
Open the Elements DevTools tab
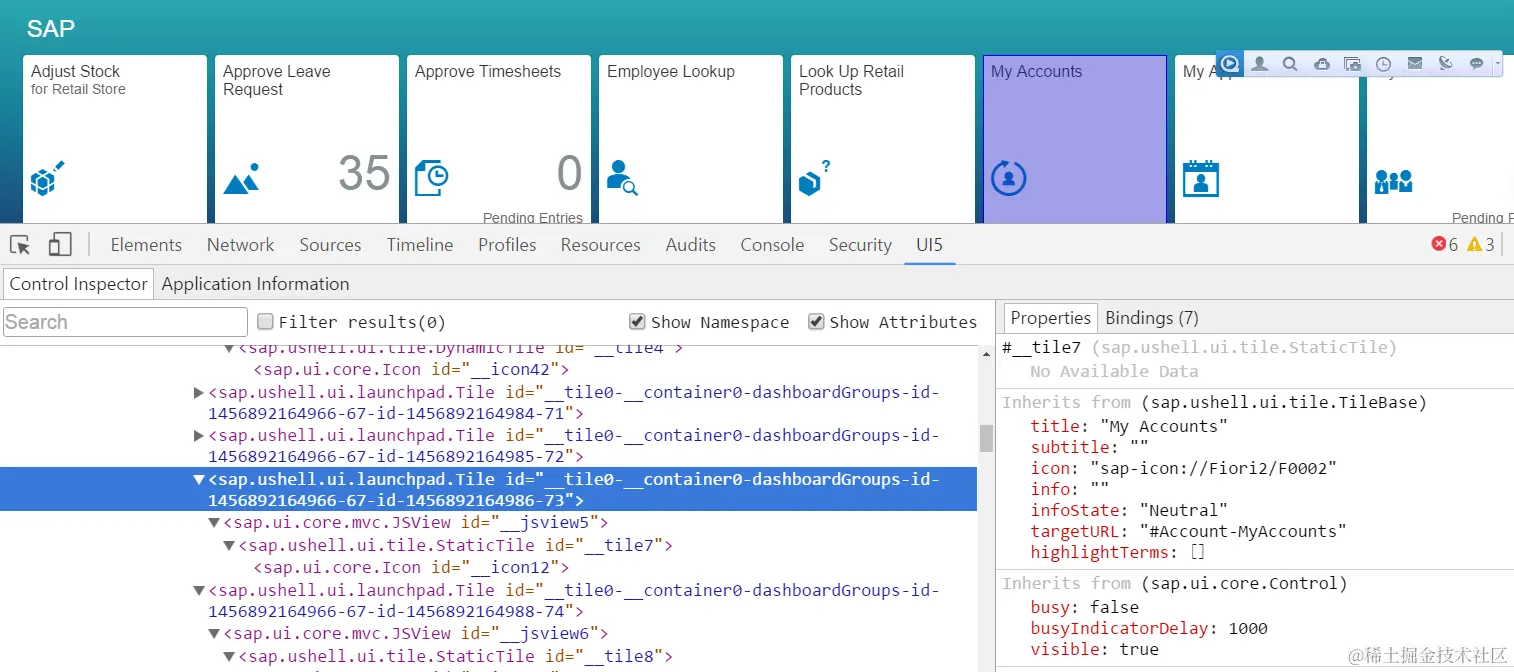coord(146,245)
